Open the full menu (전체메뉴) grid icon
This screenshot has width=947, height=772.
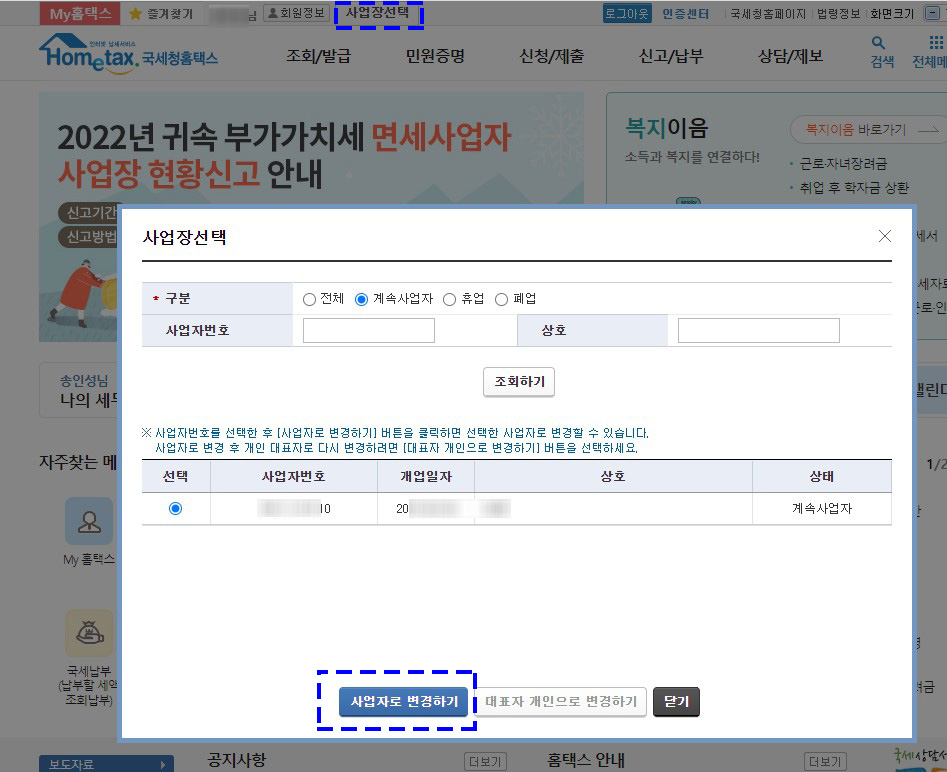pyautogui.click(x=936, y=42)
